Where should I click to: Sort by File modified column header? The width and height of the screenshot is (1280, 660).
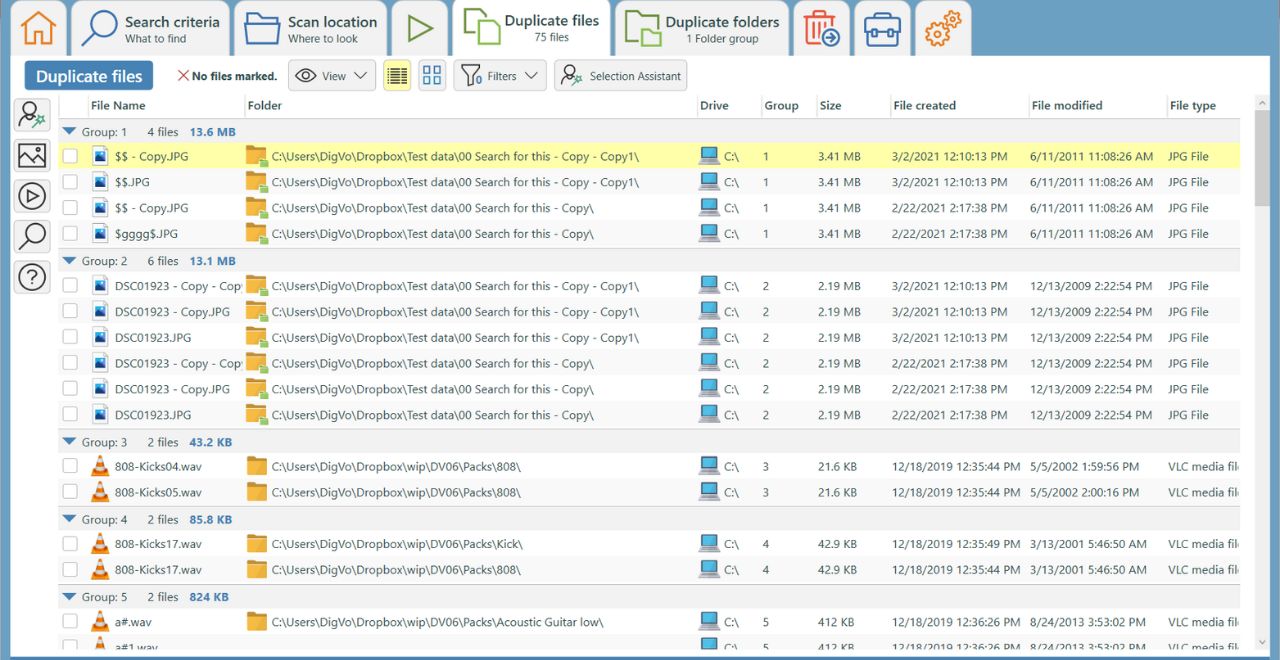pyautogui.click(x=1067, y=105)
